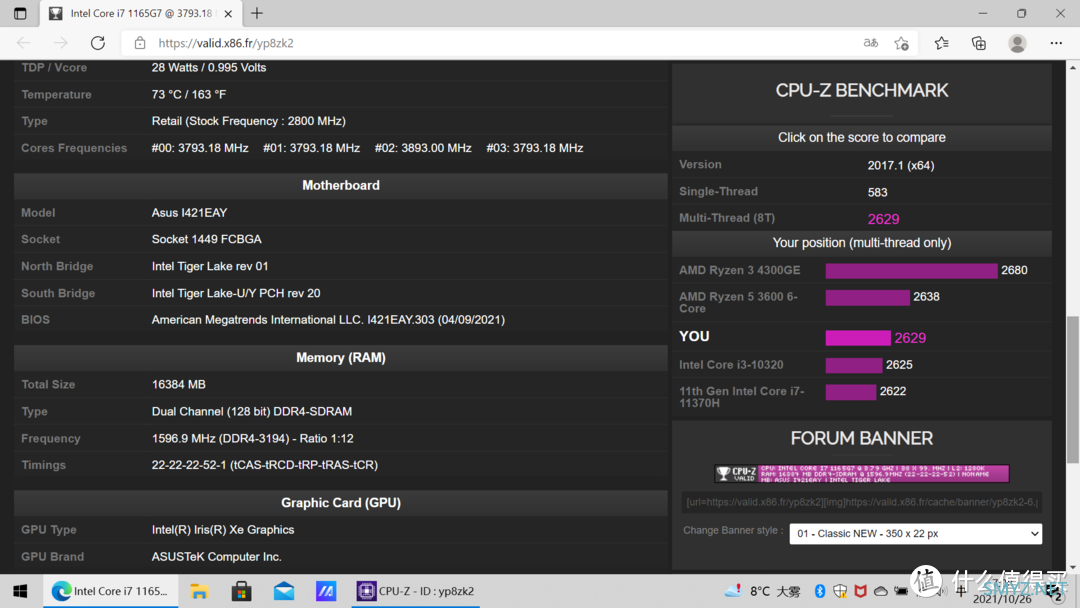1080x608 pixels.
Task: Open Bluetooth tray icon
Action: point(820,591)
